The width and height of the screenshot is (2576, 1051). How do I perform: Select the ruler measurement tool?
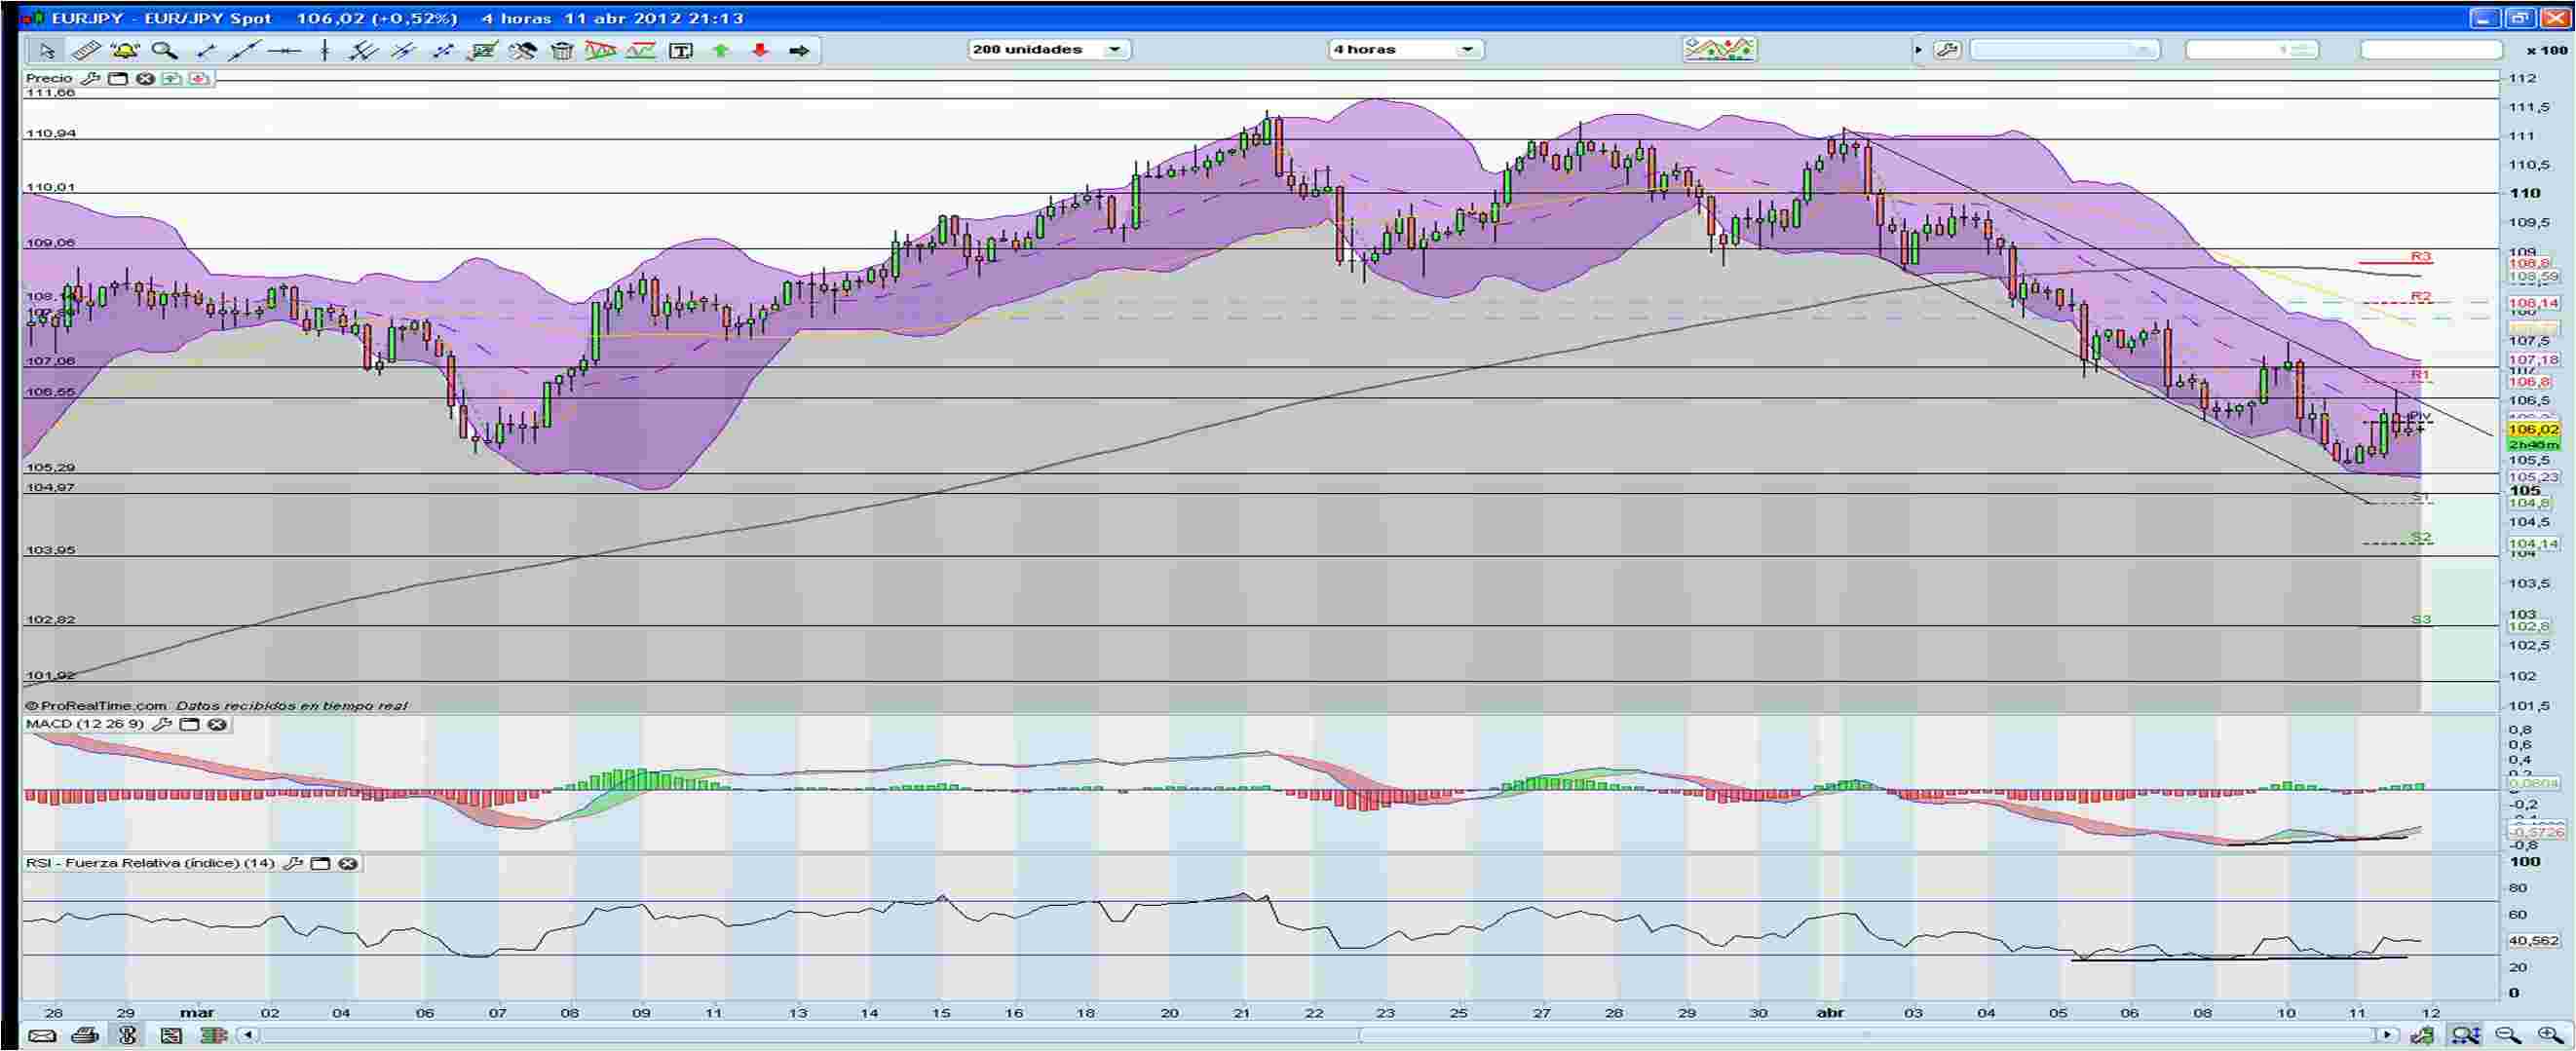(86, 50)
